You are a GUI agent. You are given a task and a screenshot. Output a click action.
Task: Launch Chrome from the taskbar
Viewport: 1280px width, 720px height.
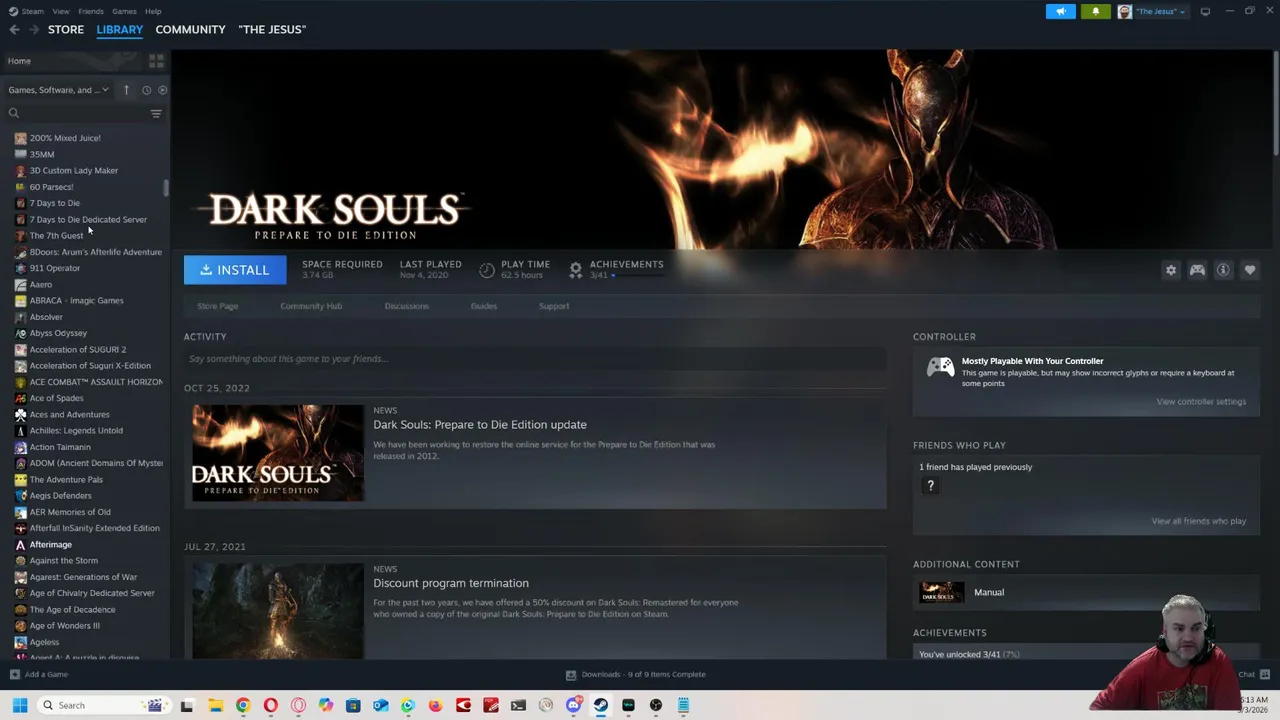243,706
